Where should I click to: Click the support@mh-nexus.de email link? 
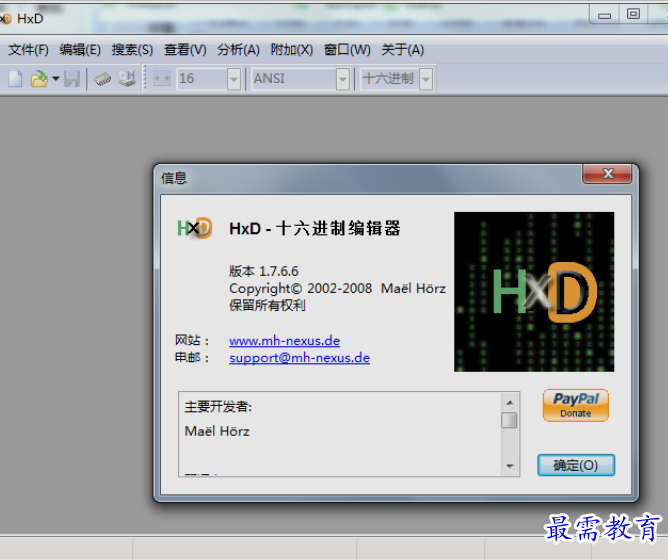coord(299,358)
